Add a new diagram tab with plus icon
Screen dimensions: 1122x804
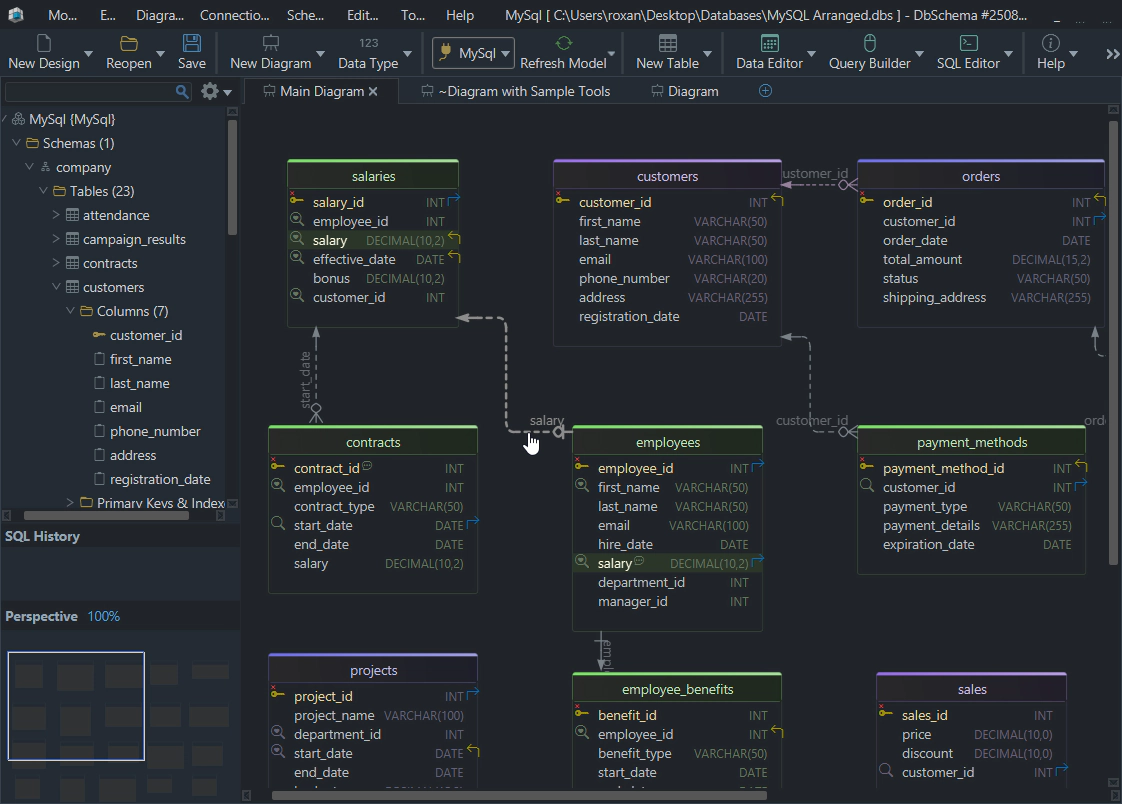pos(765,91)
